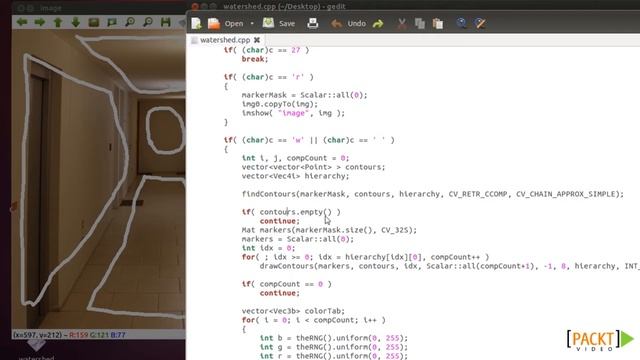This screenshot has width=640, height=360.
Task: Click the Undo arrow icon
Action: [336, 24]
